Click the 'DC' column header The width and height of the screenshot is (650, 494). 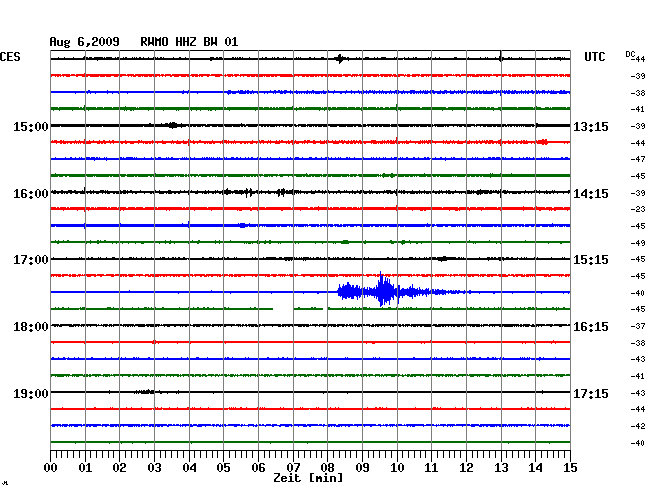(630, 54)
